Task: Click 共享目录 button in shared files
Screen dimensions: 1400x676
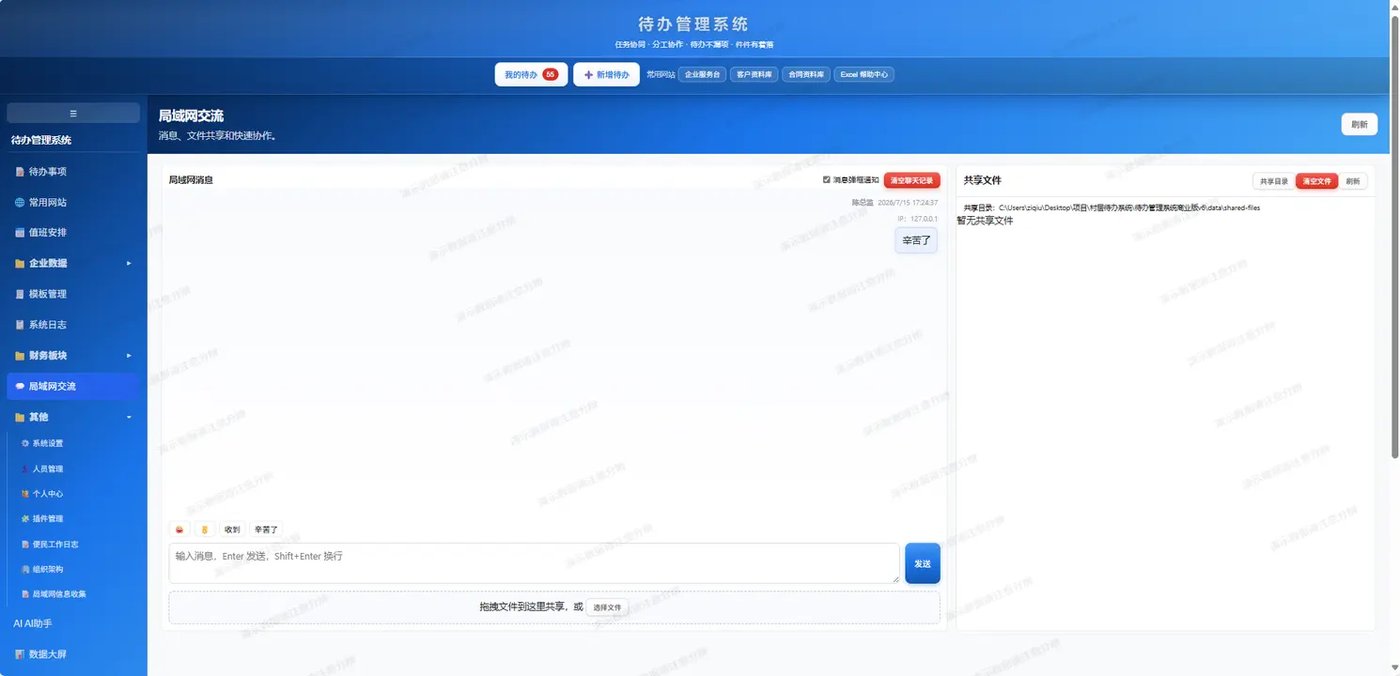Action: (1274, 181)
